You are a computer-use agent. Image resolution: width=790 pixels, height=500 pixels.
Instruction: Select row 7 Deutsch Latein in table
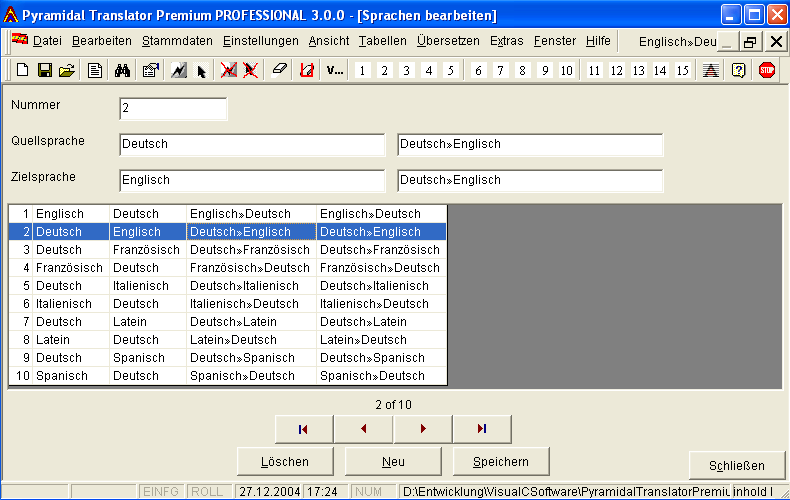click(x=227, y=322)
